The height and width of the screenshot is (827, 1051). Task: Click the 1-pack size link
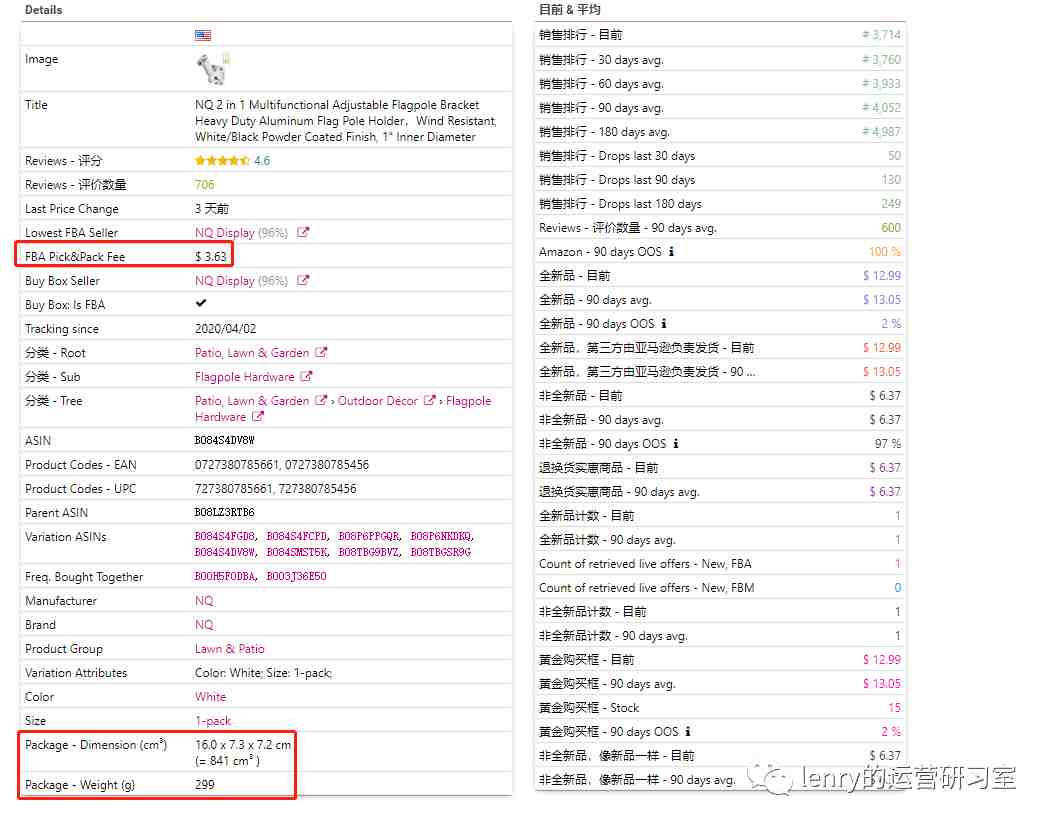pyautogui.click(x=213, y=721)
